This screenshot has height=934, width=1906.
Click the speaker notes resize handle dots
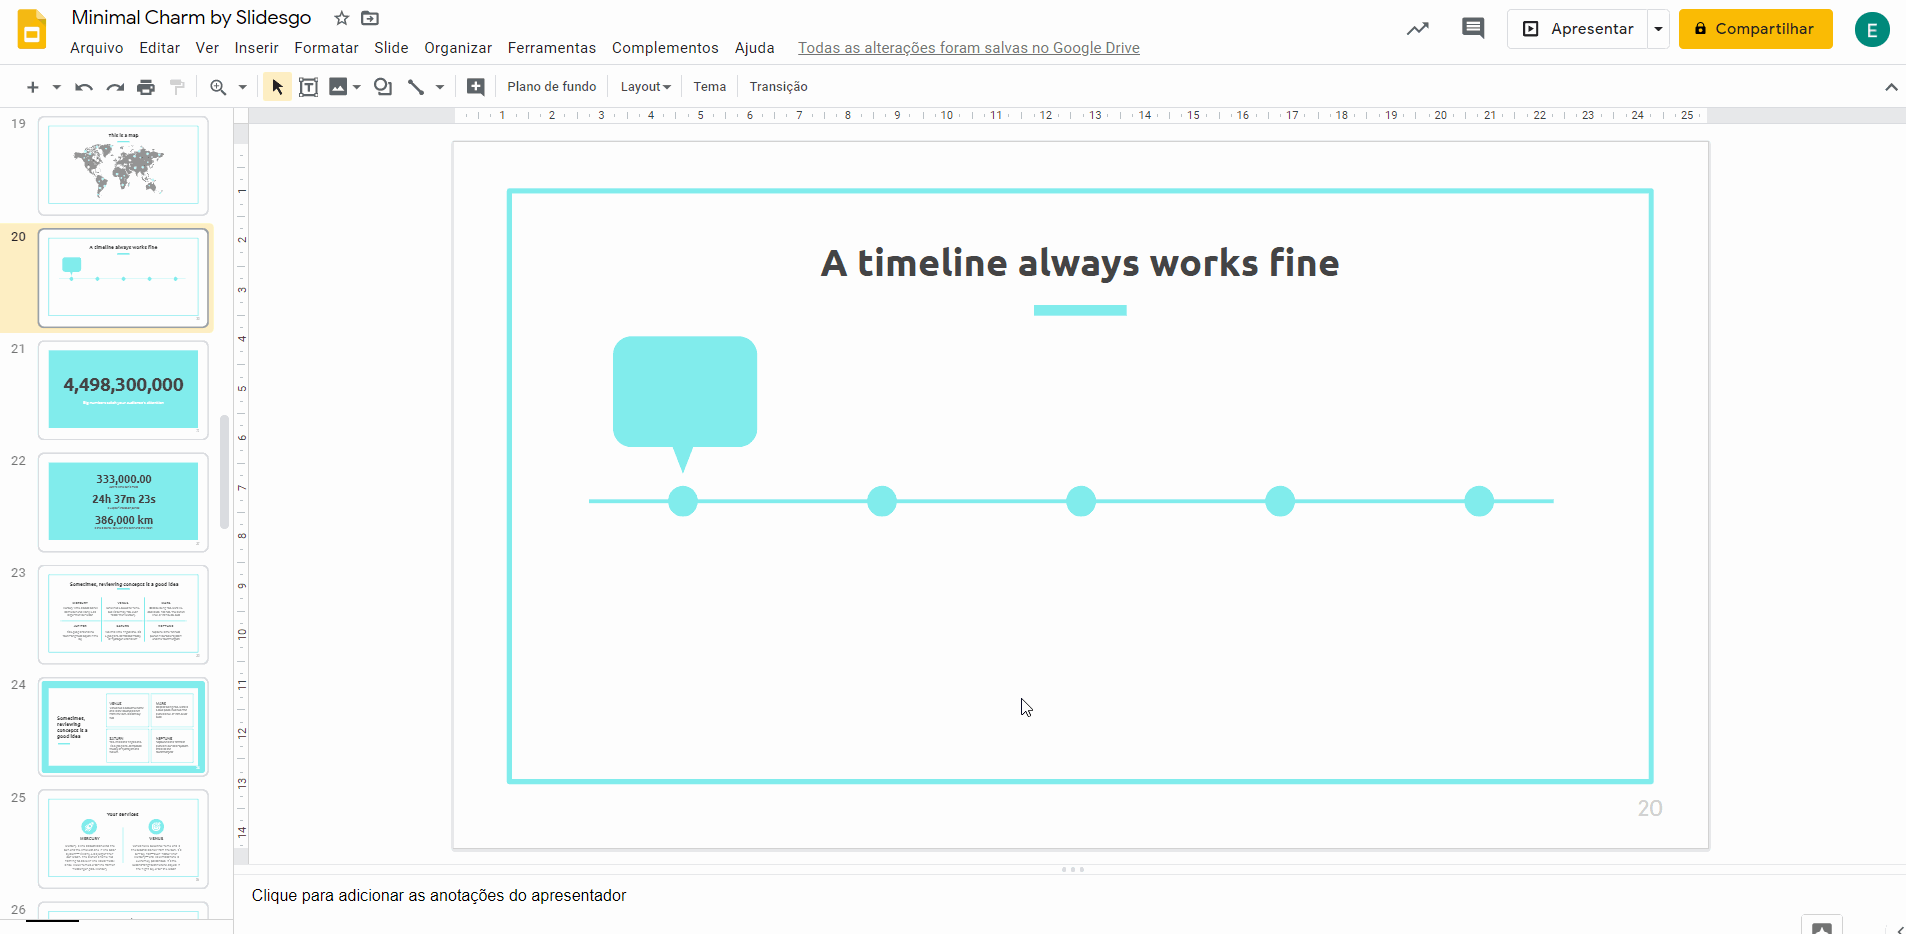pyautogui.click(x=1072, y=869)
